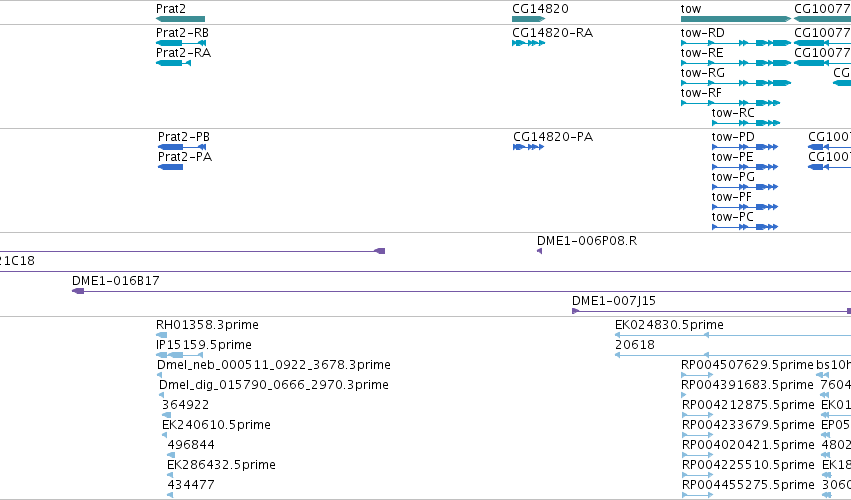Click the Prat2 gene label
This screenshot has width=851, height=500.
(x=170, y=9)
